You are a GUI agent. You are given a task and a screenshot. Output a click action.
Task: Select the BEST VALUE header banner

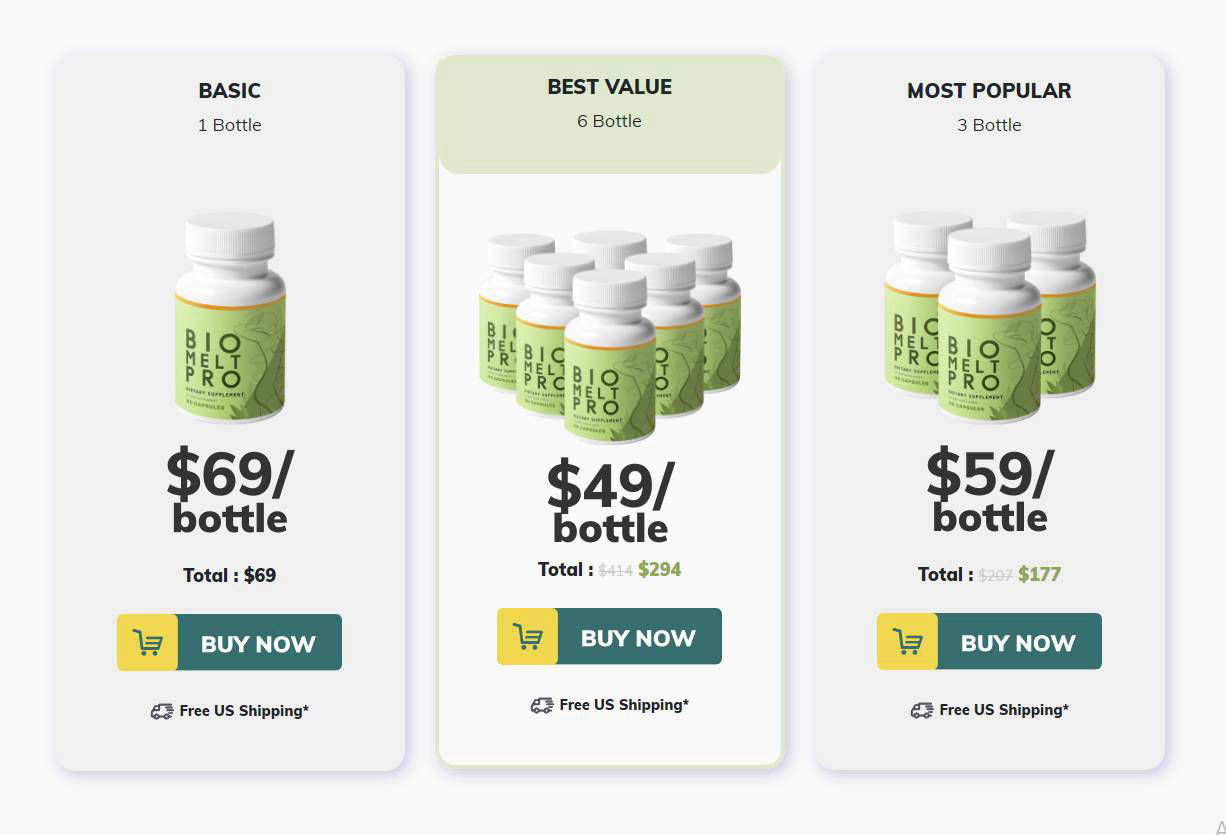610,87
